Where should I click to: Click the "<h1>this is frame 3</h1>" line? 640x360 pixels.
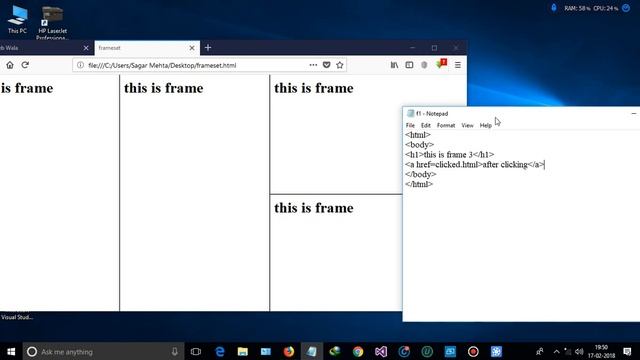449,155
